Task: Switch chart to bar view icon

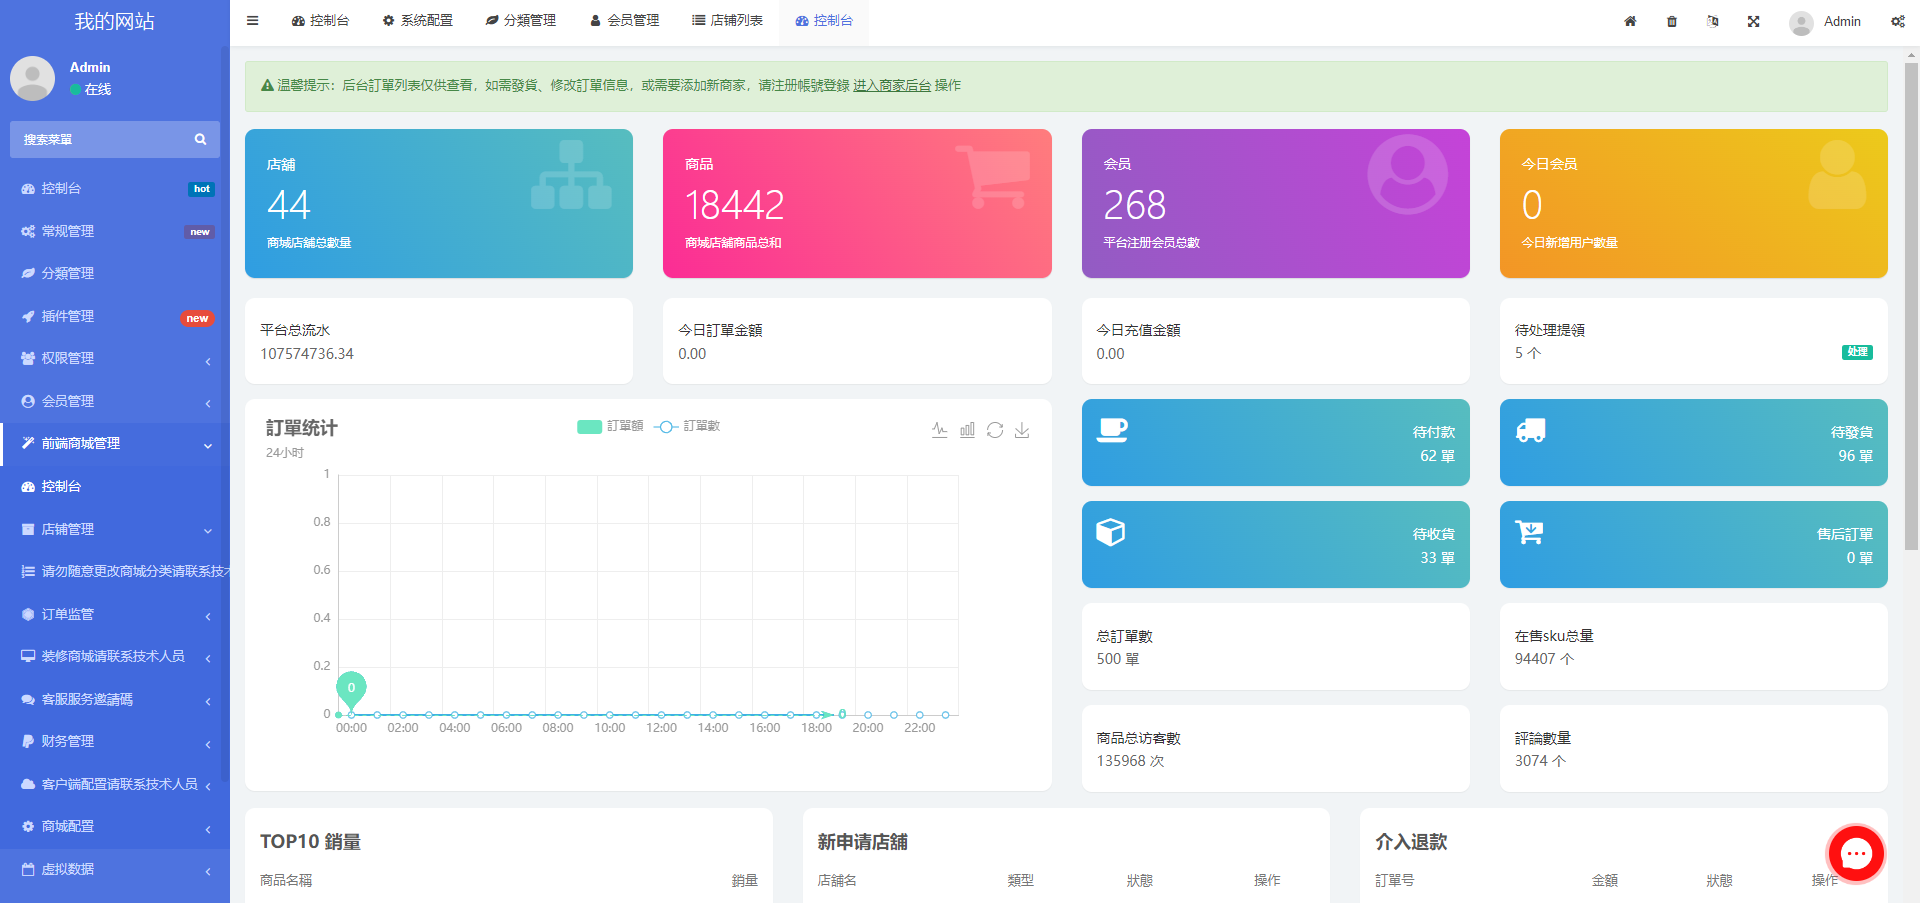Action: 967,430
